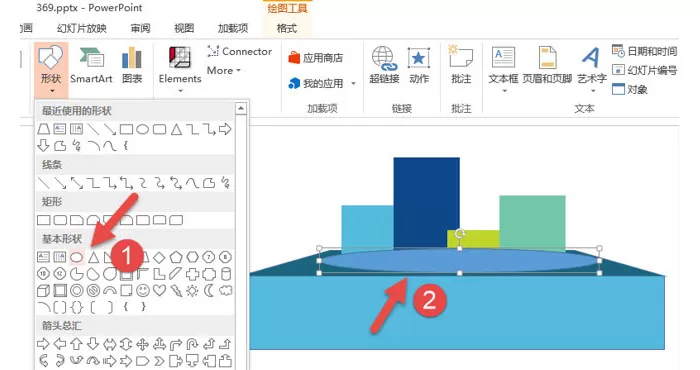
Task: Expand the 艺术字 WordArt gallery
Action: coord(592,70)
